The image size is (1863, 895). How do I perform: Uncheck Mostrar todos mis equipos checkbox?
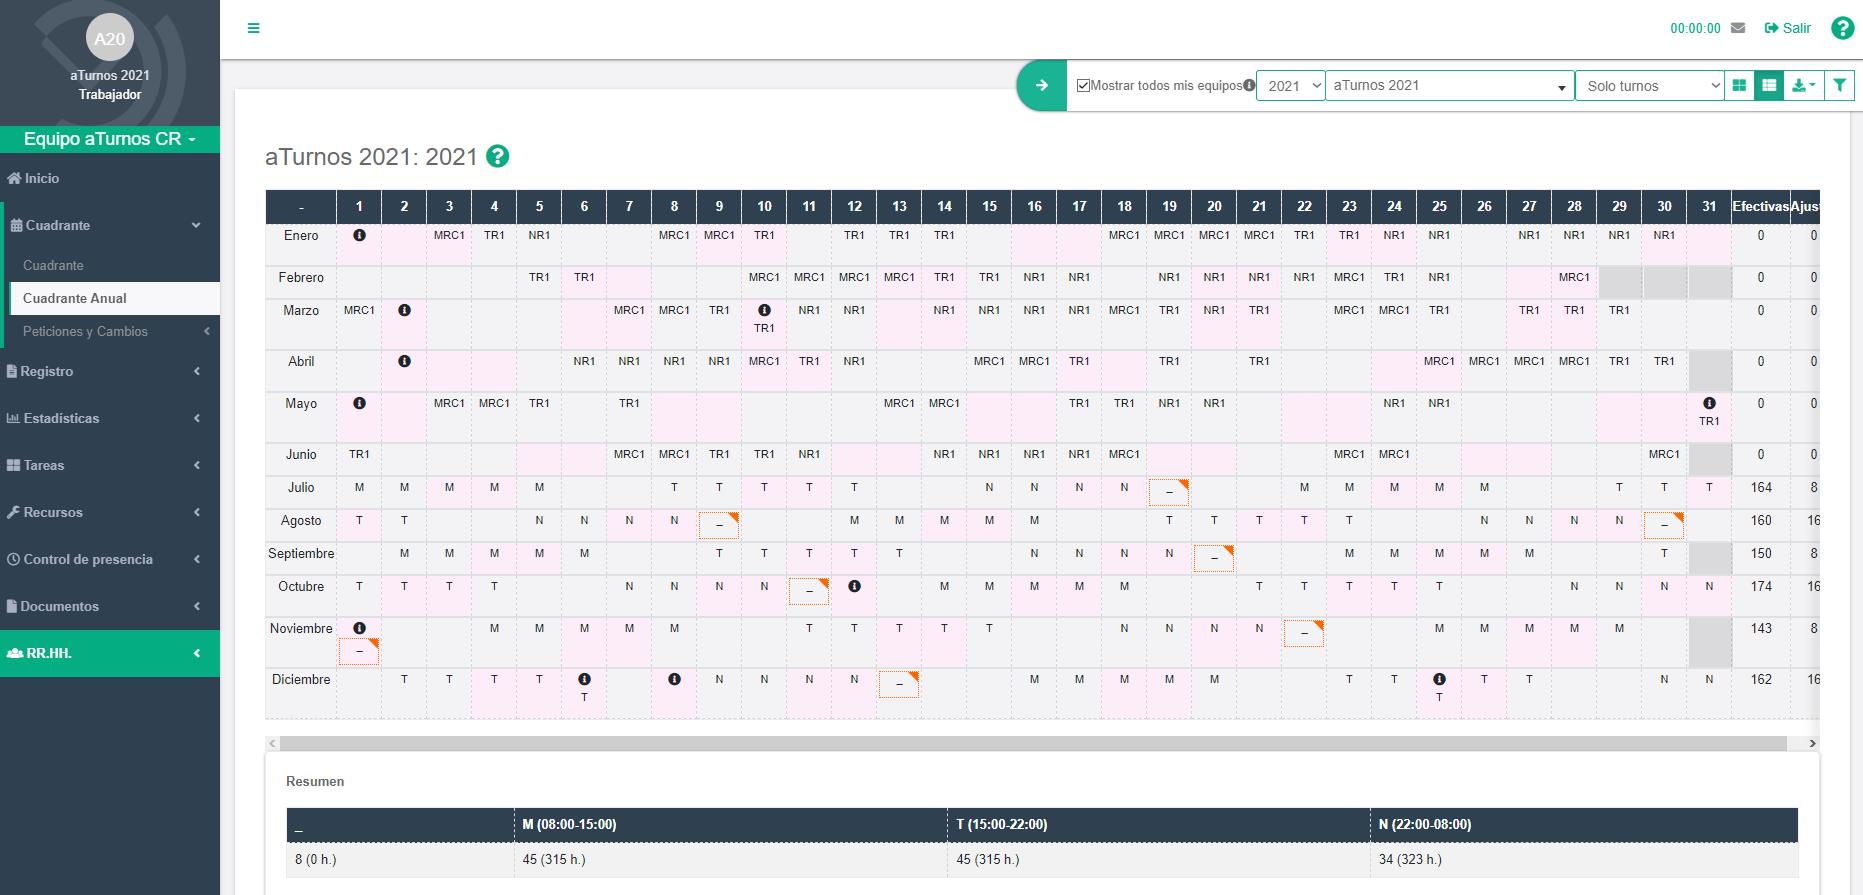(1083, 86)
